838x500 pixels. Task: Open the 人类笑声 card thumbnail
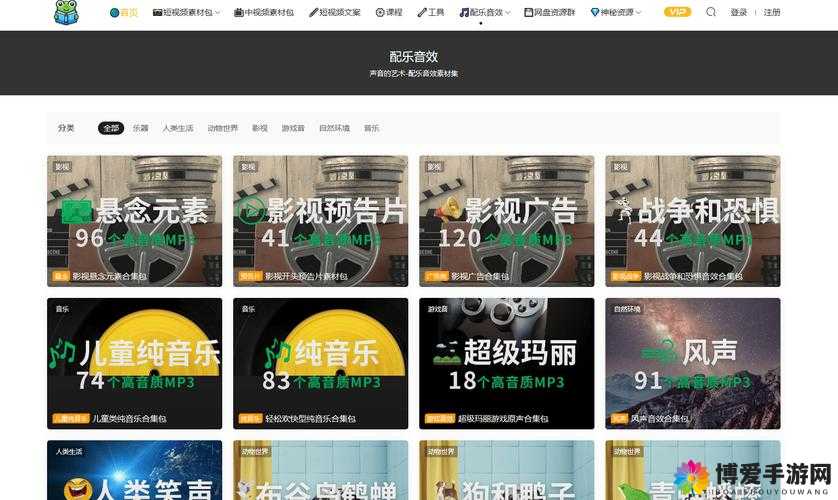click(134, 470)
